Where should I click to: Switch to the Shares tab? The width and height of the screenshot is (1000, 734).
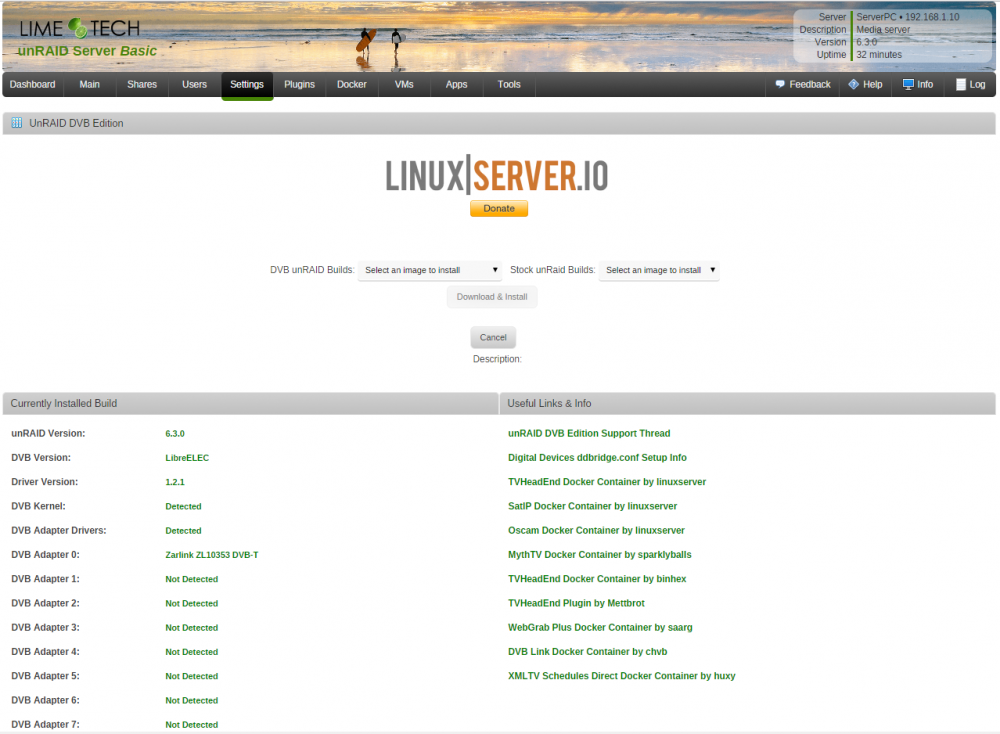click(142, 84)
